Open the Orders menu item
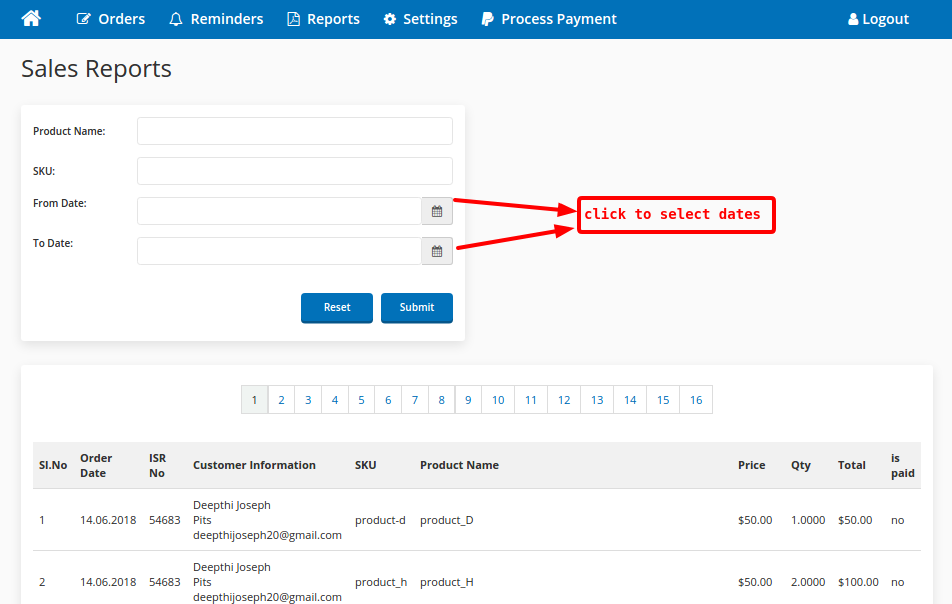Screen dimensions: 952x604 pyautogui.click(x=110, y=19)
